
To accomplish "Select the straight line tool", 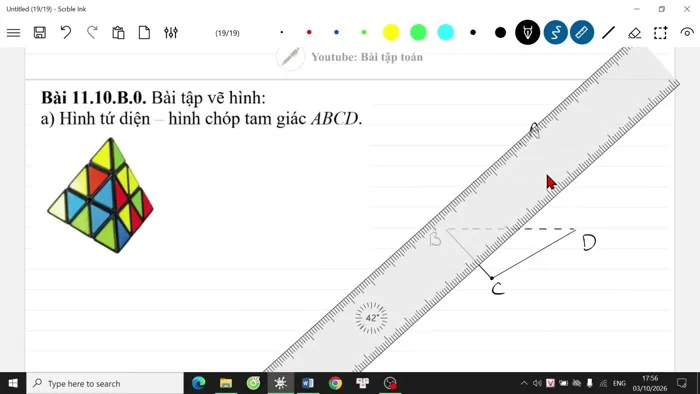I will [x=608, y=33].
